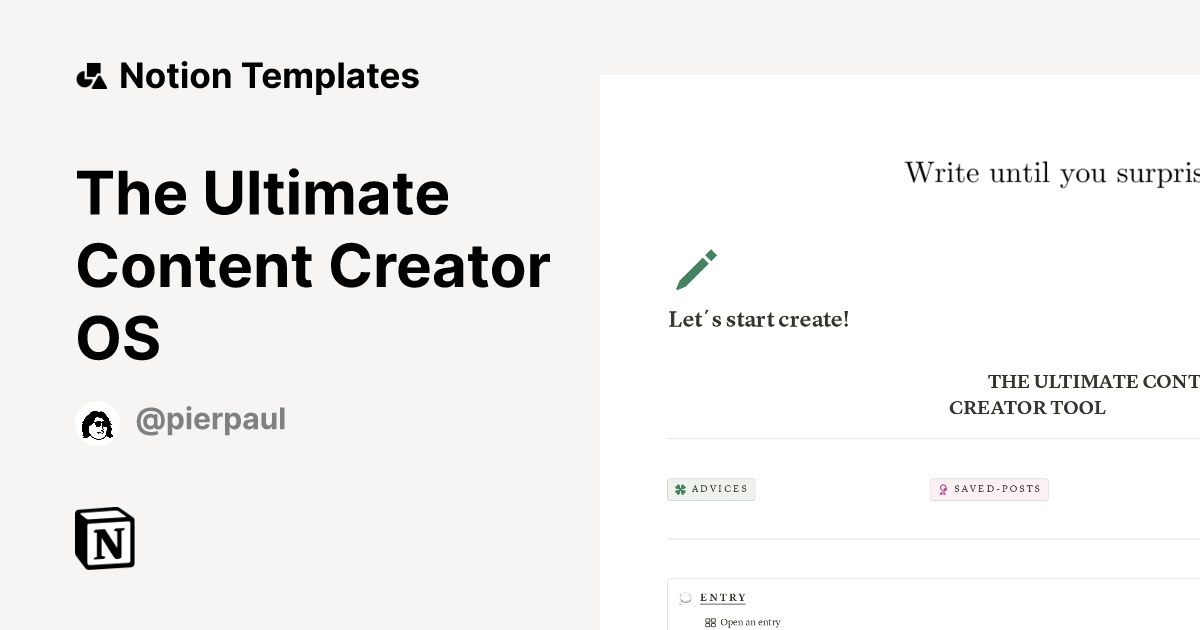Click the black Notion N logo

click(x=104, y=538)
